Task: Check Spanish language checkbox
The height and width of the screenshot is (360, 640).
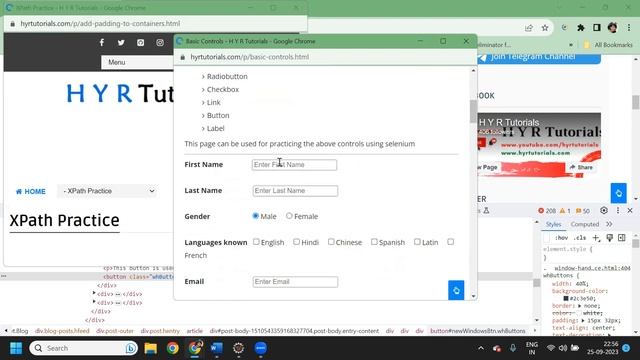Action: [374, 242]
